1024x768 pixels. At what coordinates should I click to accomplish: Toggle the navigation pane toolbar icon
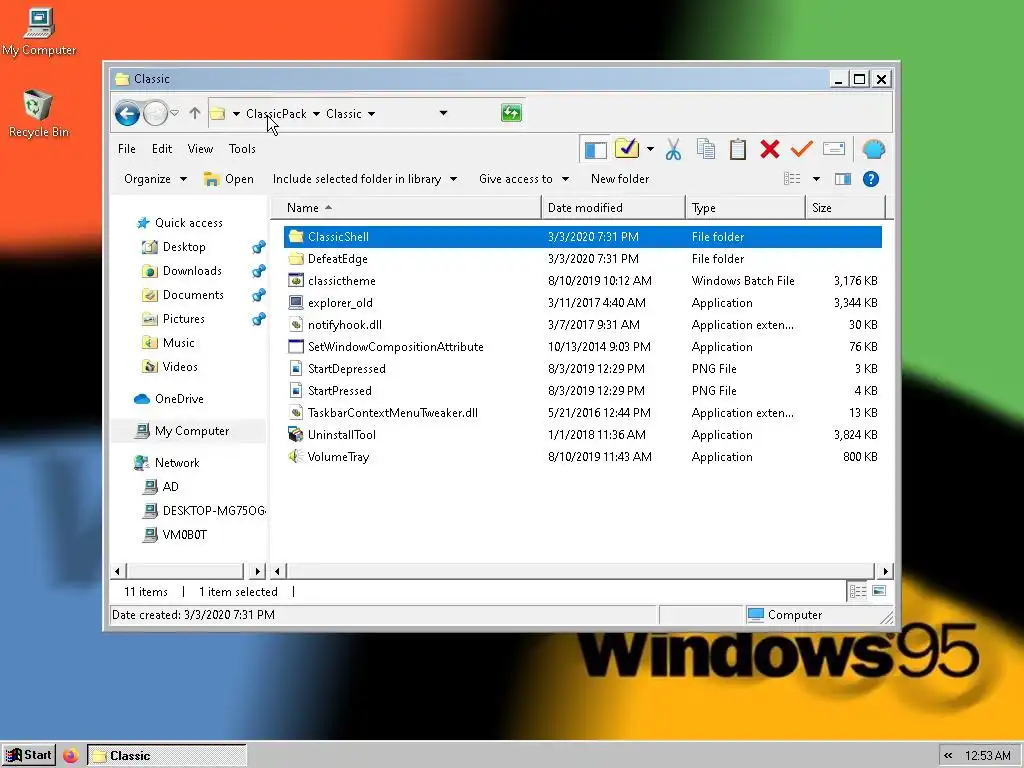tap(595, 150)
